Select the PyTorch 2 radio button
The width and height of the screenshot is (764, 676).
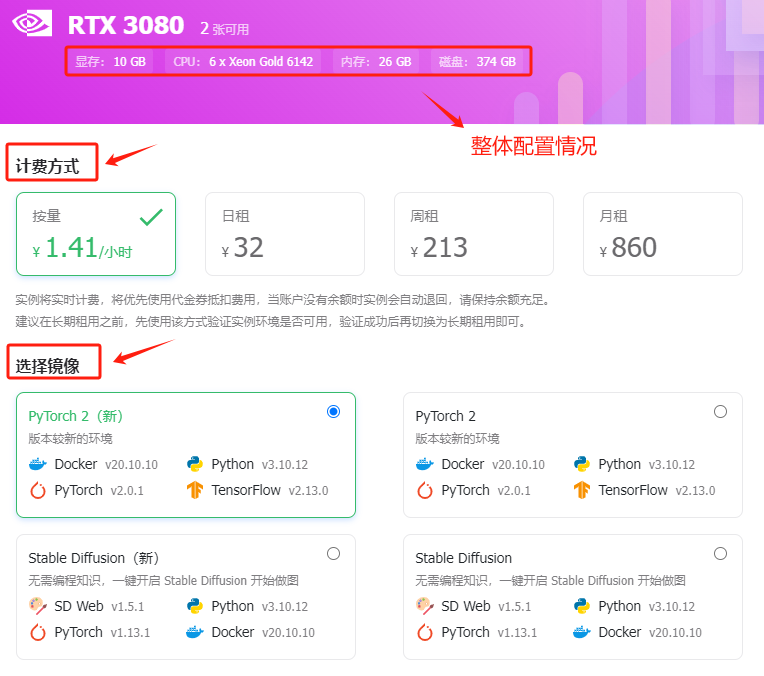click(720, 411)
